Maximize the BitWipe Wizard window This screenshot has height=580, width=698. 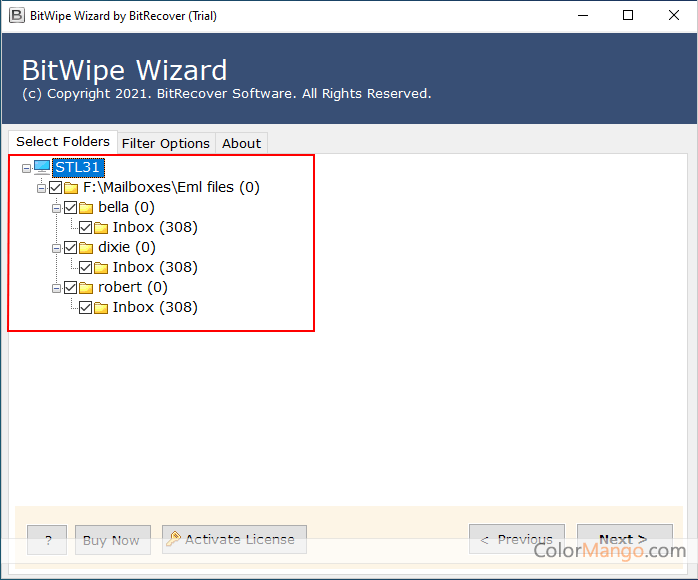coord(628,16)
